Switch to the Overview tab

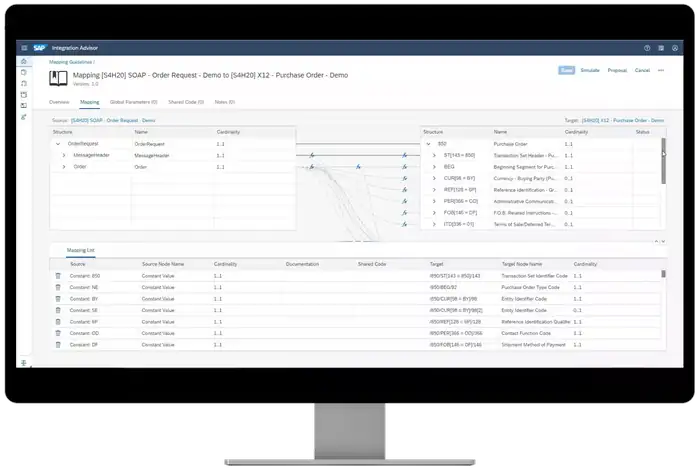click(59, 102)
